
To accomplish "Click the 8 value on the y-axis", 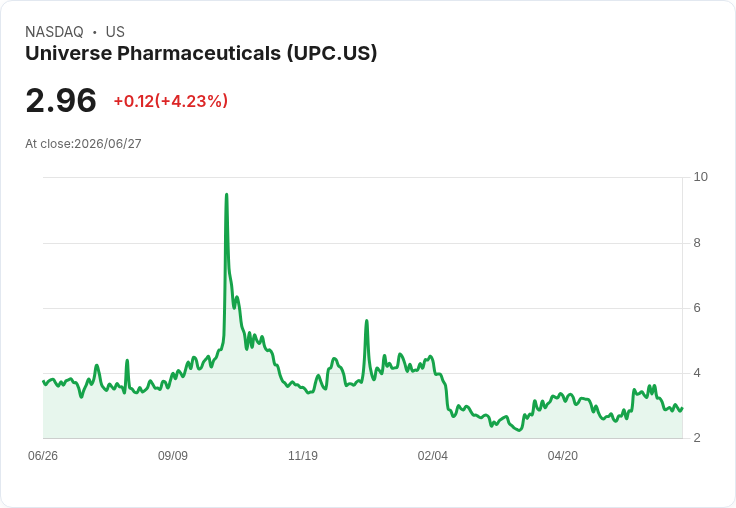I will (697, 243).
